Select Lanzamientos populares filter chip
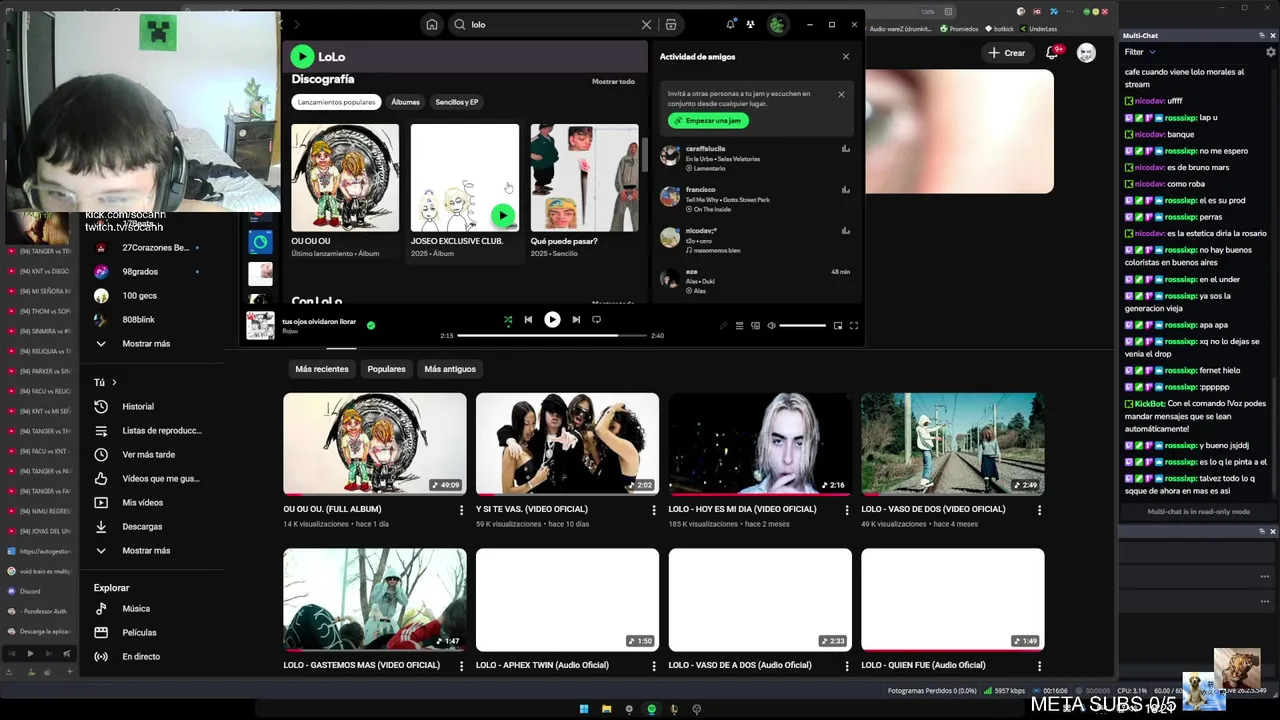This screenshot has height=720, width=1280. pos(336,102)
